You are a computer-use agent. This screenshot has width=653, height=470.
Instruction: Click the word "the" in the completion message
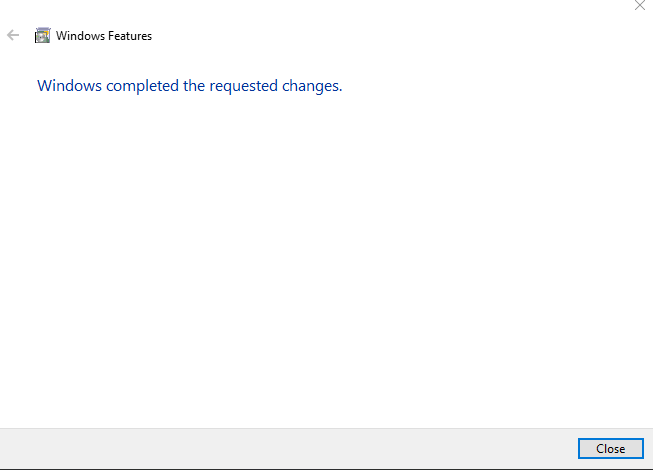(x=194, y=86)
